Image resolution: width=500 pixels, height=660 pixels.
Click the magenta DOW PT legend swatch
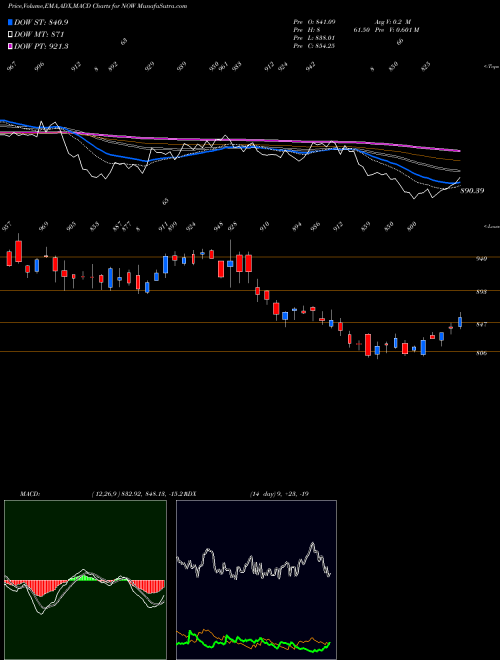[x=10, y=46]
